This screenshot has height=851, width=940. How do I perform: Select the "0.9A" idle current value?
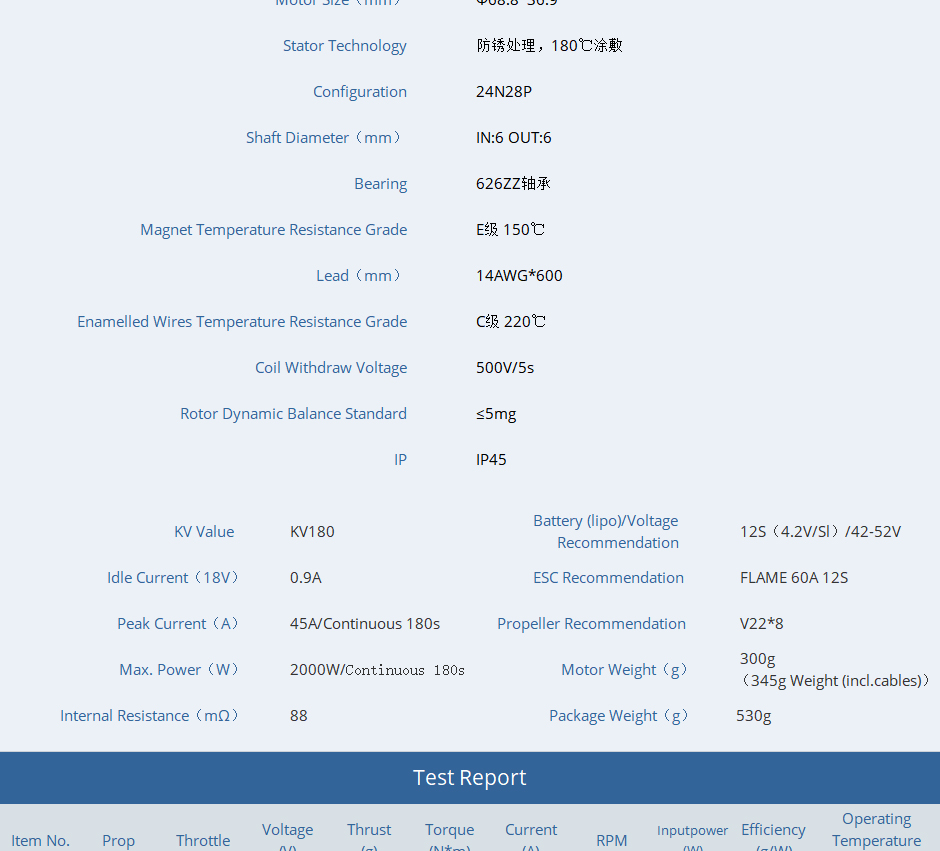pos(306,578)
